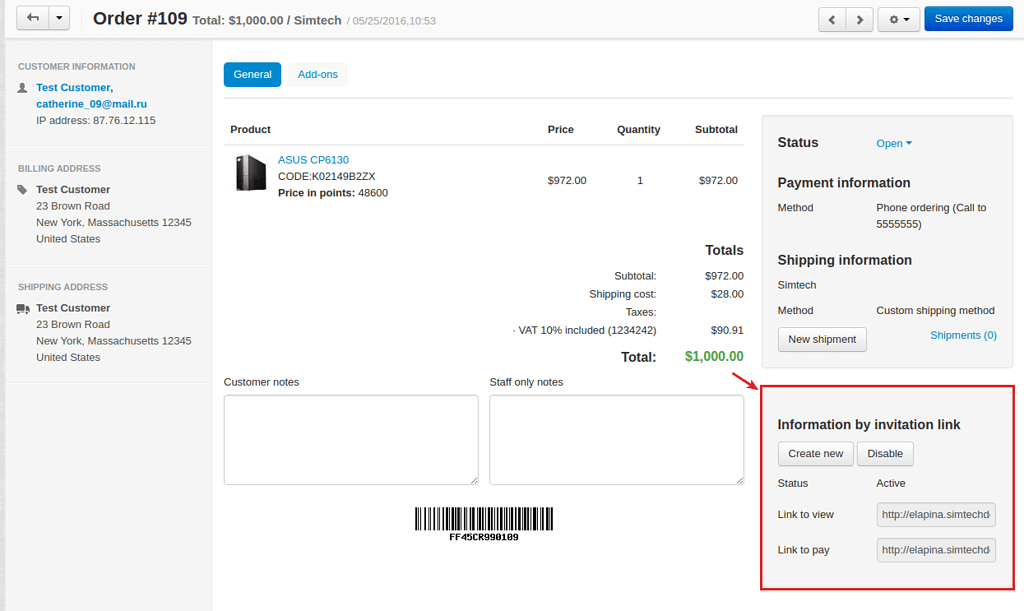The image size is (1024, 611).
Task: Click the catherine_09@mail.ru email link
Action: pos(90,104)
